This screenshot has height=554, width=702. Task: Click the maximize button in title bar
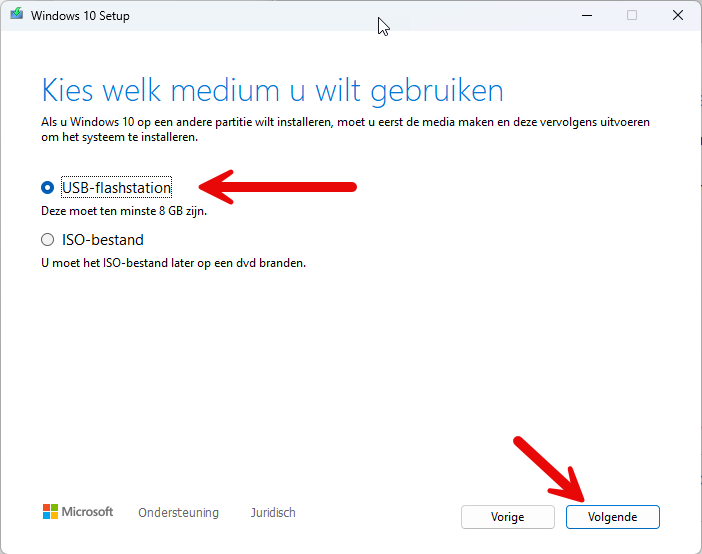632,15
